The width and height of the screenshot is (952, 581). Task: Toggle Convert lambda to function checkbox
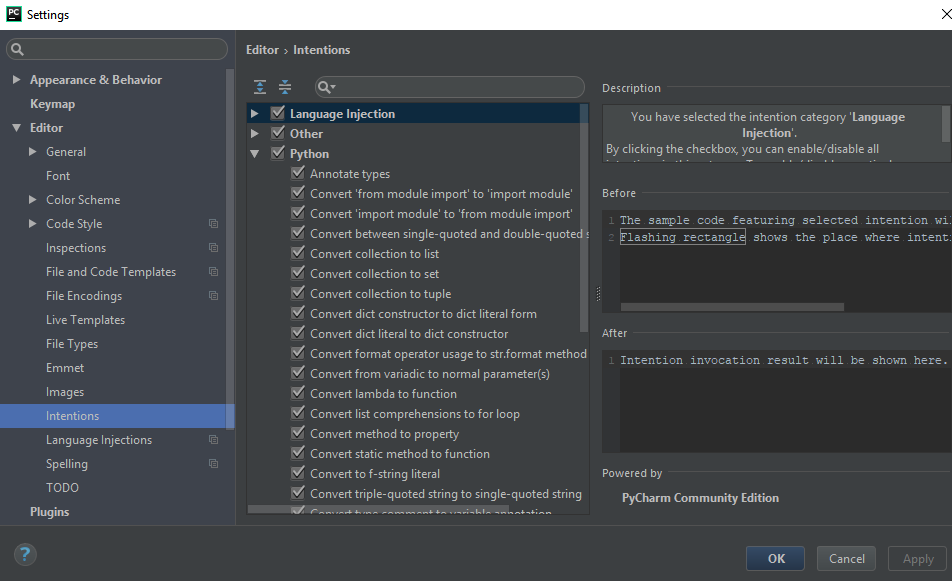coord(298,393)
